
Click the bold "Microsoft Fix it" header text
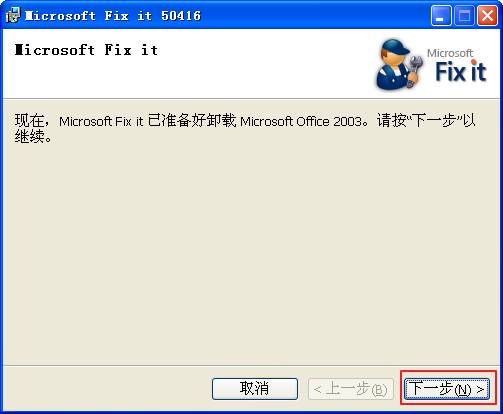(x=86, y=50)
